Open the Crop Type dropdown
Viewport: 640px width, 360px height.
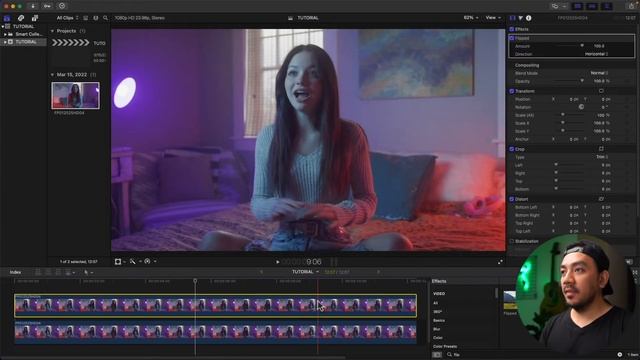(602, 157)
